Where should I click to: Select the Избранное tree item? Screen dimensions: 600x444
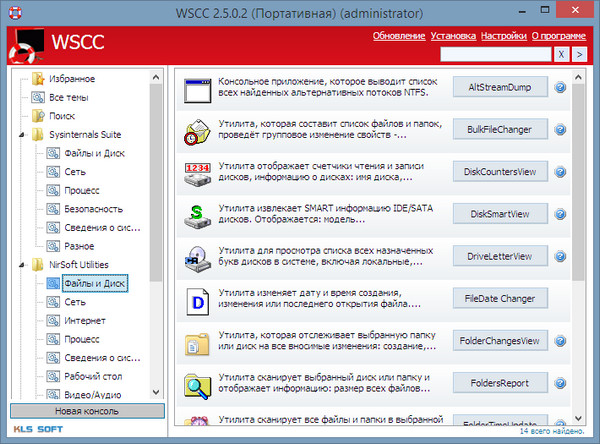(72, 78)
